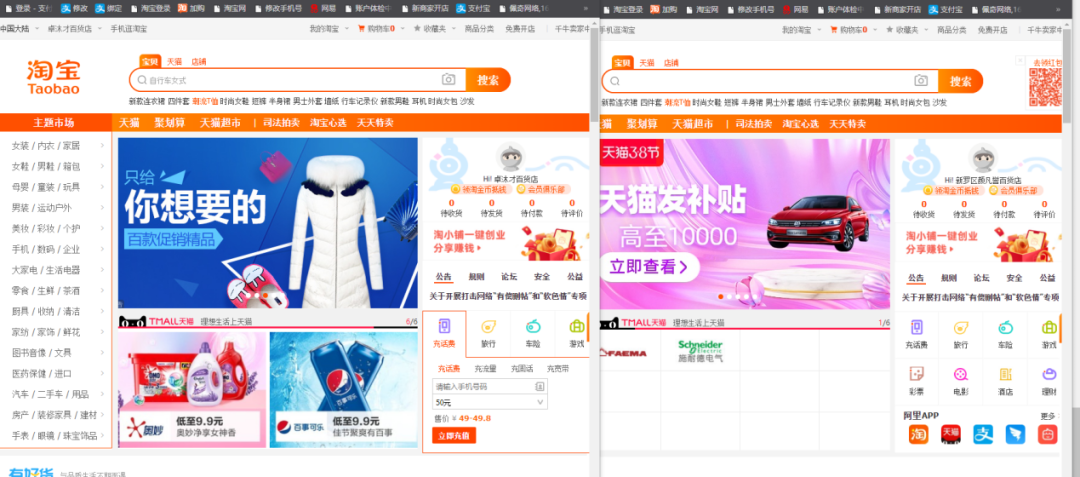Select the 游戏 icon in right window

[1049, 328]
